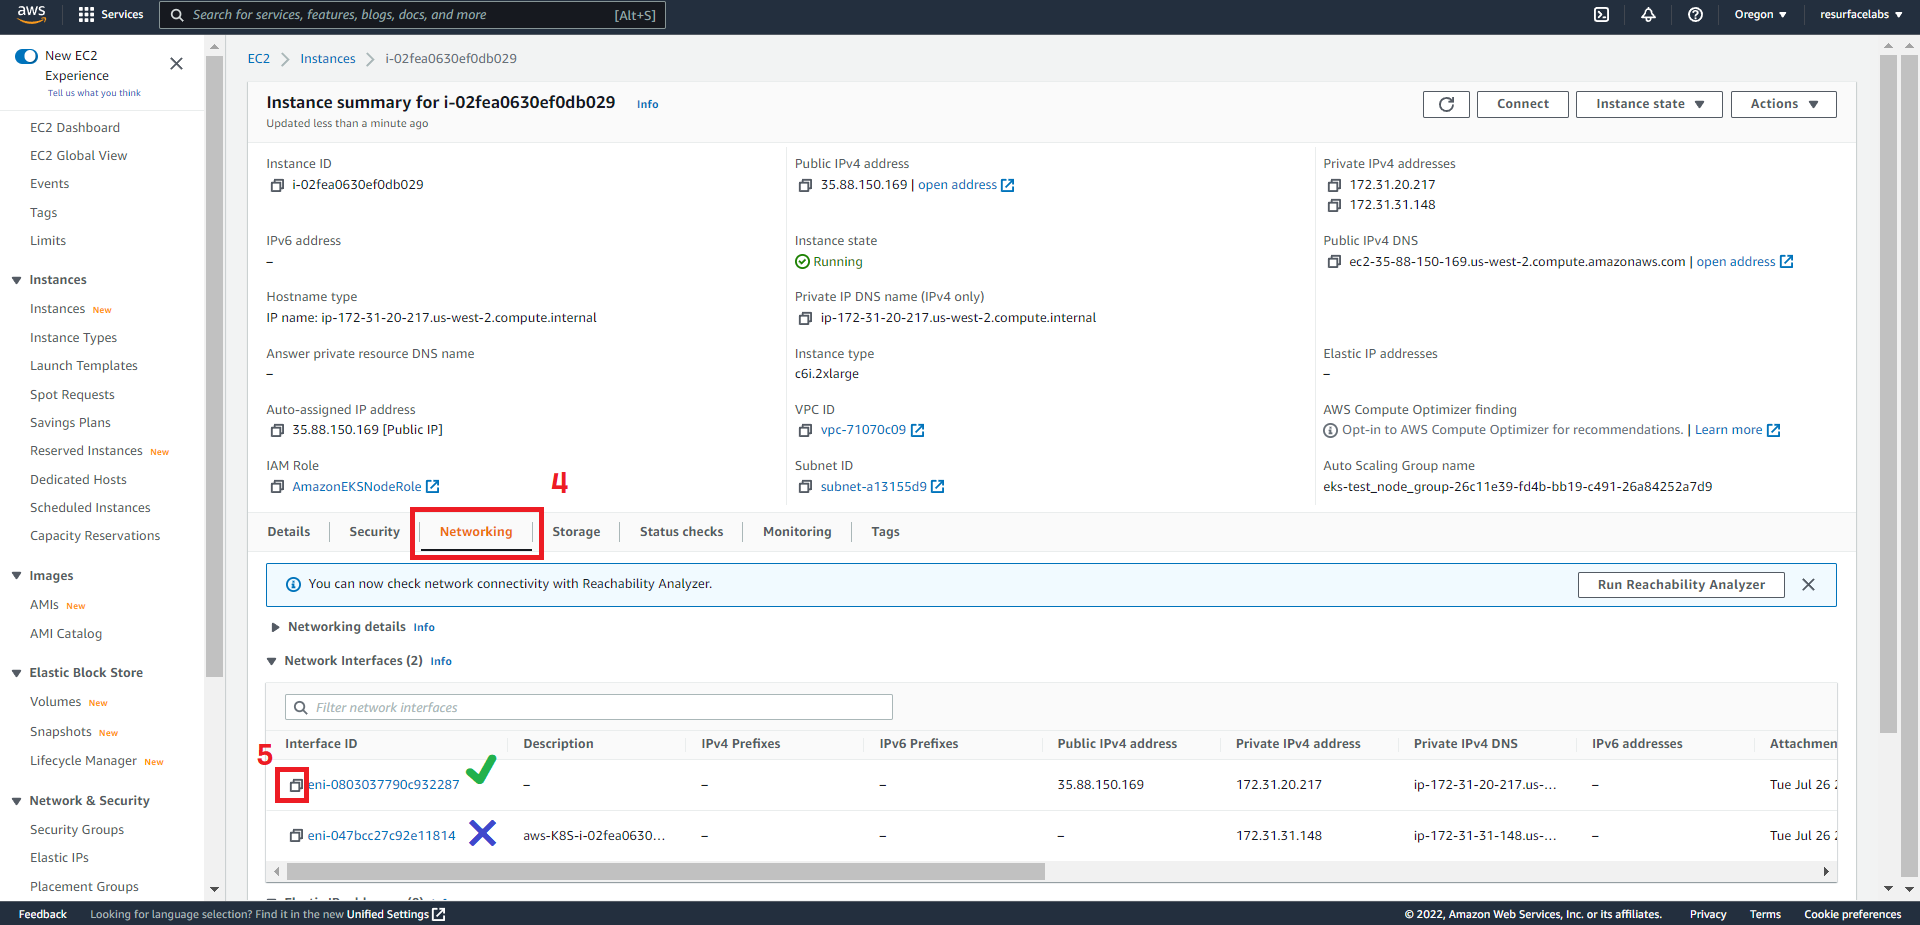Open the eni-0803037790c932287 interface link
Screen dimensions: 1920x925
(384, 785)
